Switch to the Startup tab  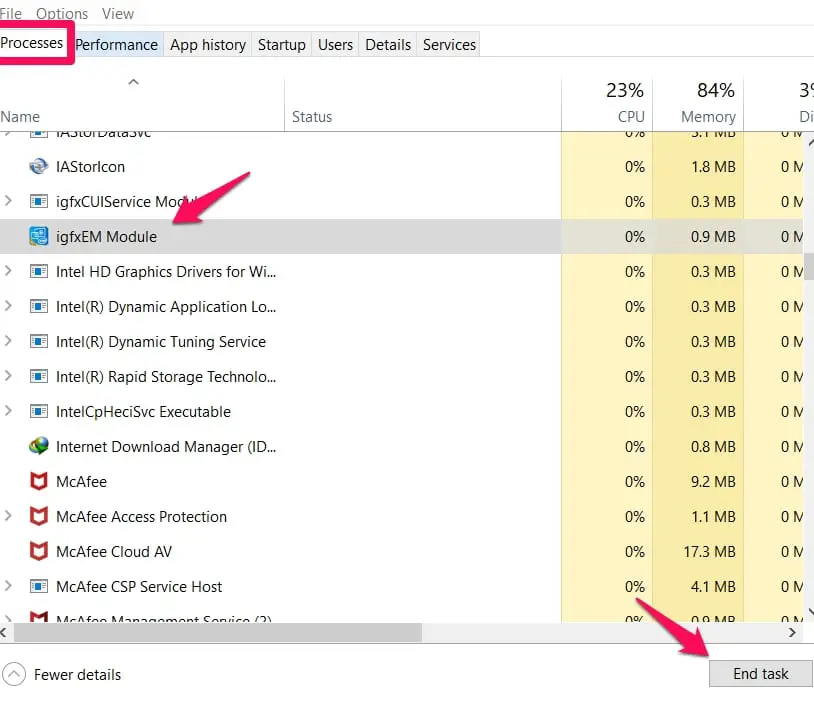point(282,45)
